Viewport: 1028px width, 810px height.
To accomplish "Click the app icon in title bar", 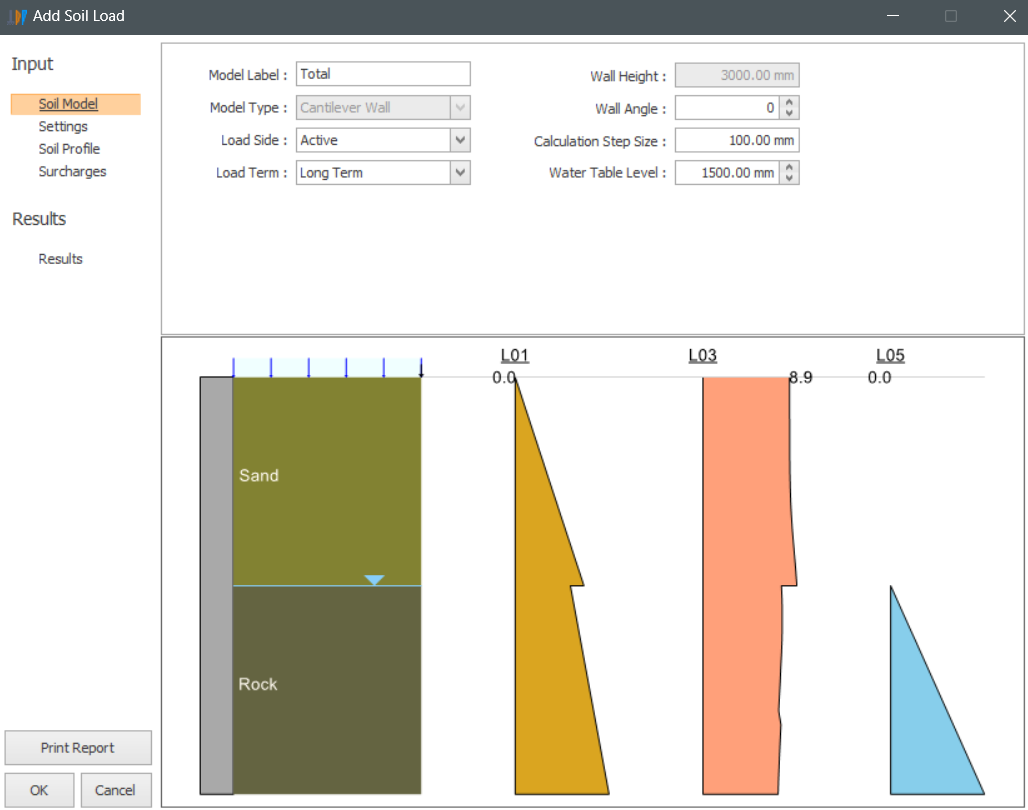I will [x=15, y=16].
